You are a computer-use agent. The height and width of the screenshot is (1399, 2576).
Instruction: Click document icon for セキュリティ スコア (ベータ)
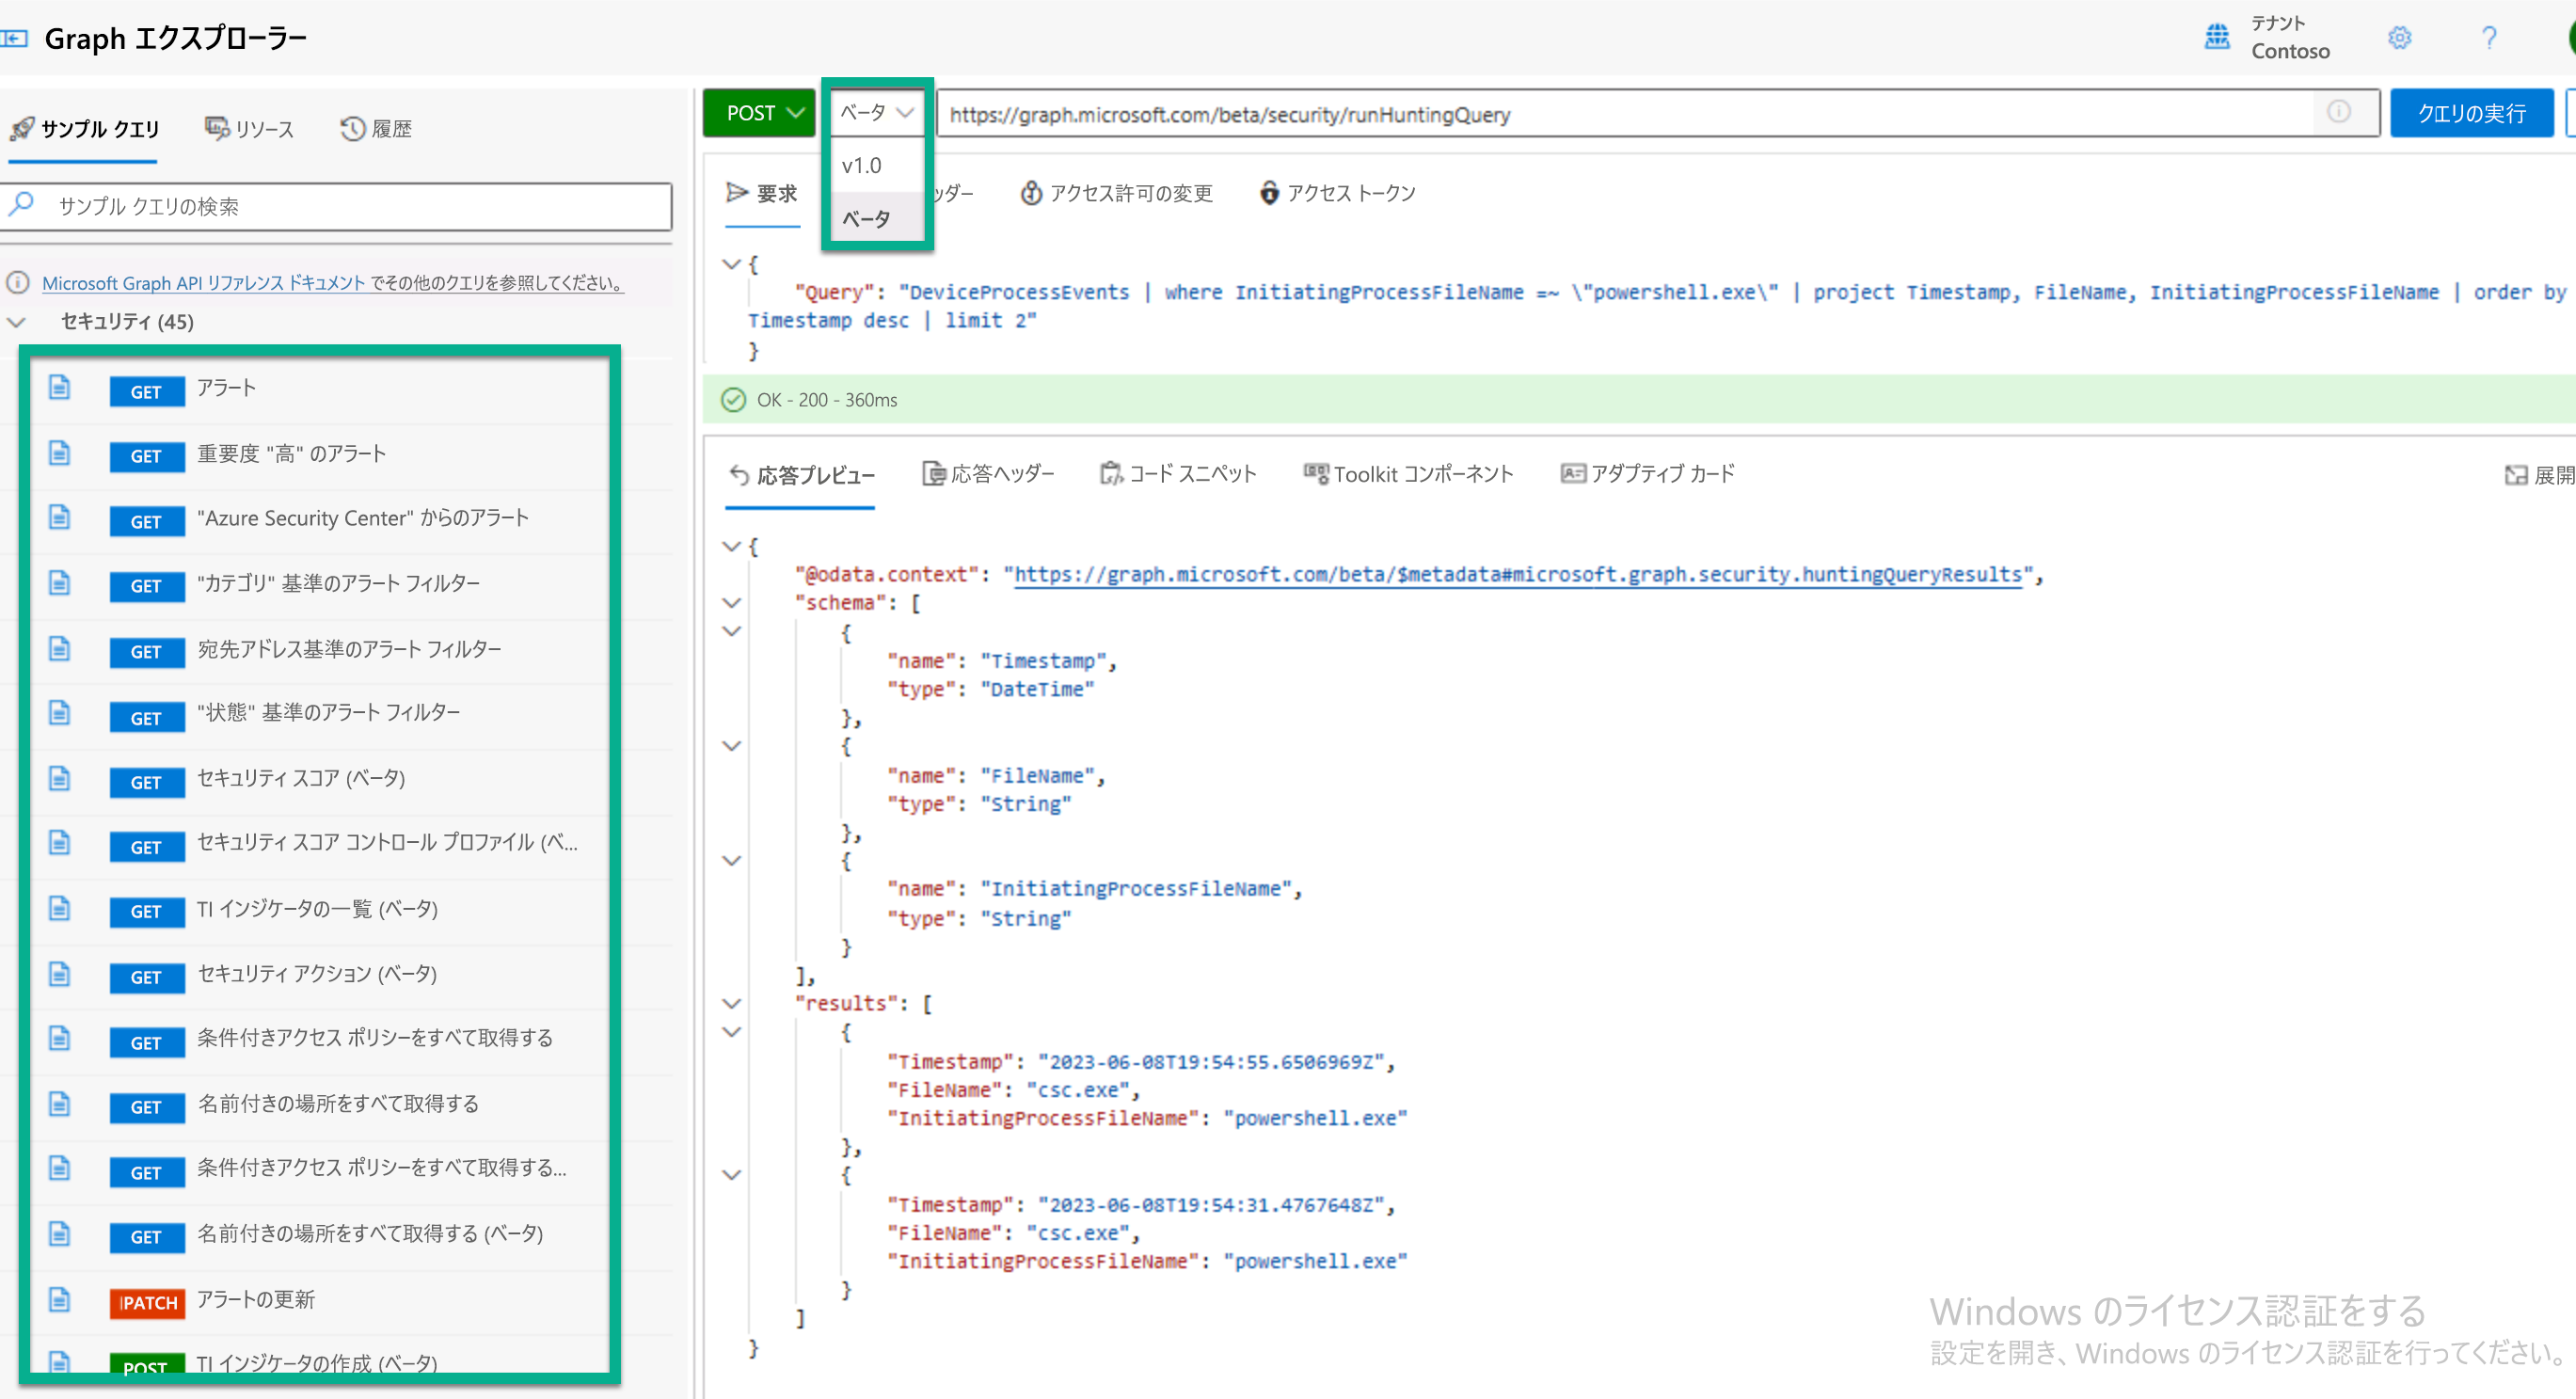point(60,778)
